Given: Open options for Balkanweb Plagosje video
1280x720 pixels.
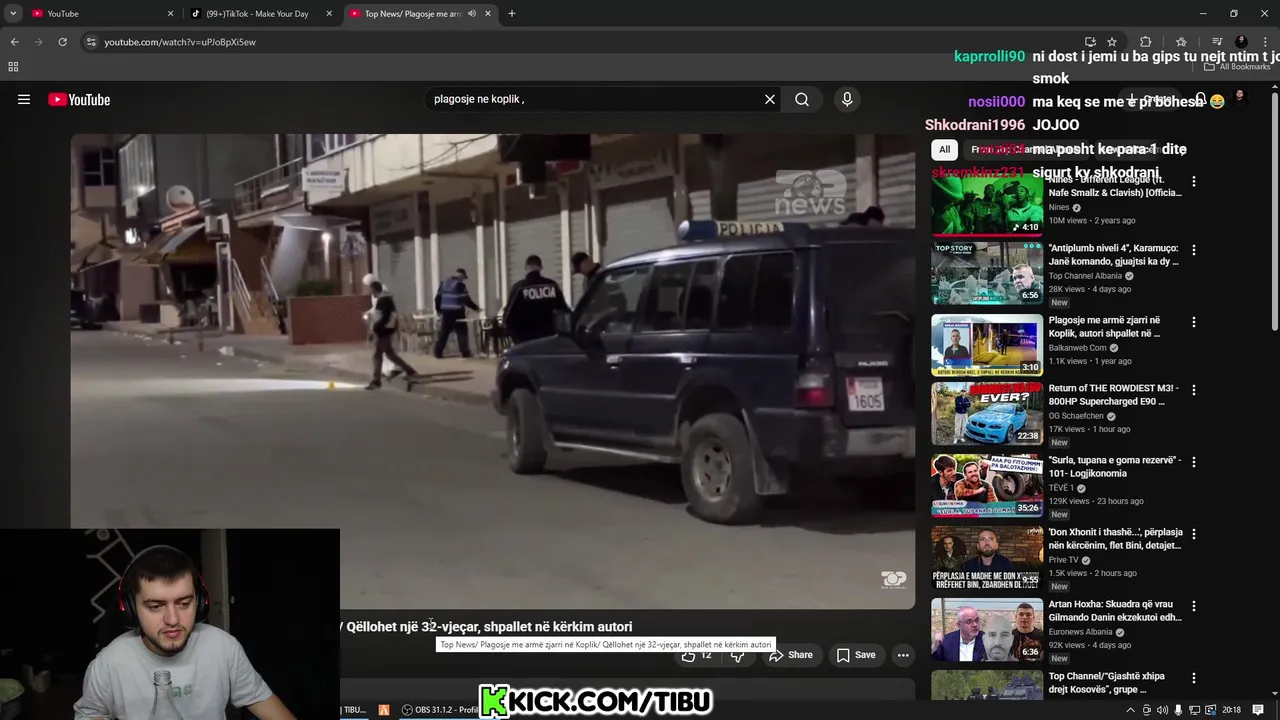Looking at the screenshot, I should (x=1193, y=322).
